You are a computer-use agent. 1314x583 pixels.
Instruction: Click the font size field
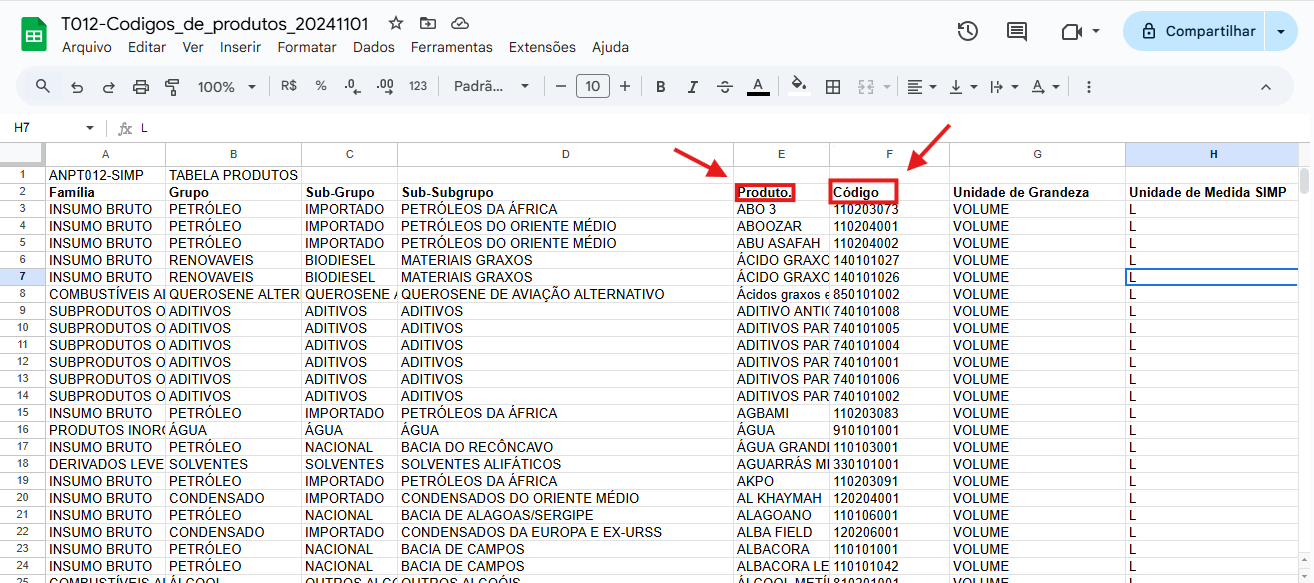pyautogui.click(x=593, y=87)
